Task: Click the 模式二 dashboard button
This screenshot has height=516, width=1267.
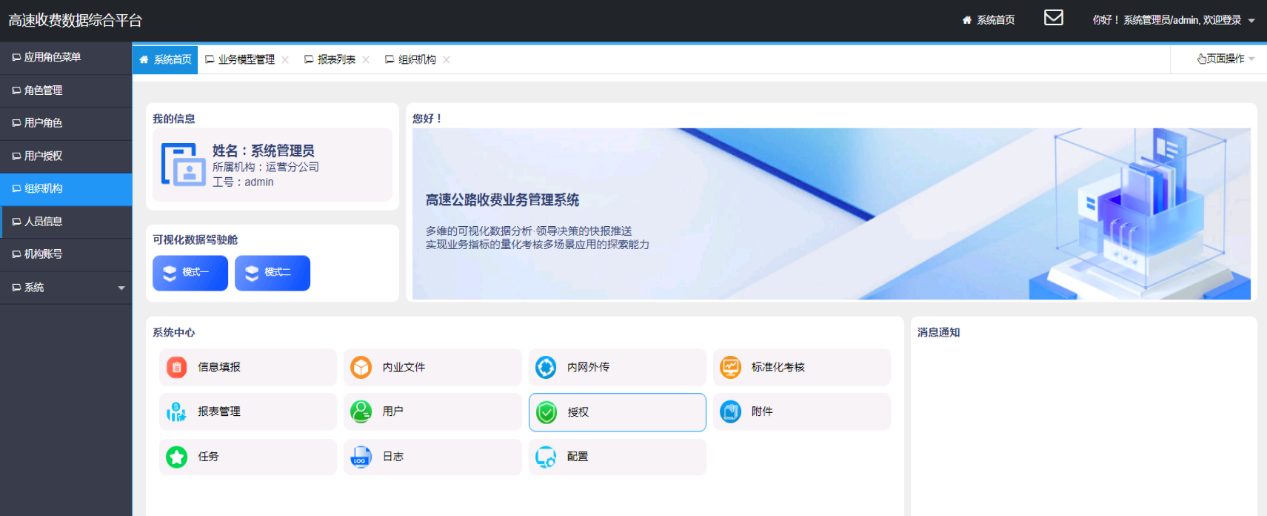Action: [x=272, y=273]
